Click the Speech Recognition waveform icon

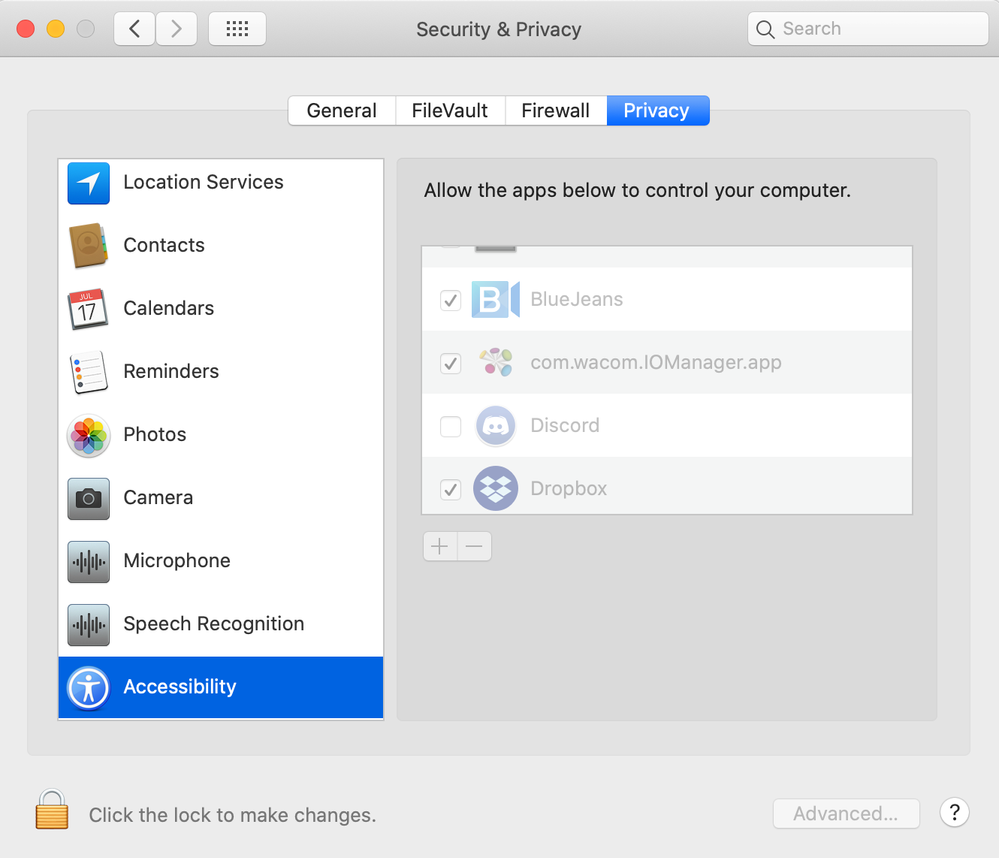[x=89, y=625]
